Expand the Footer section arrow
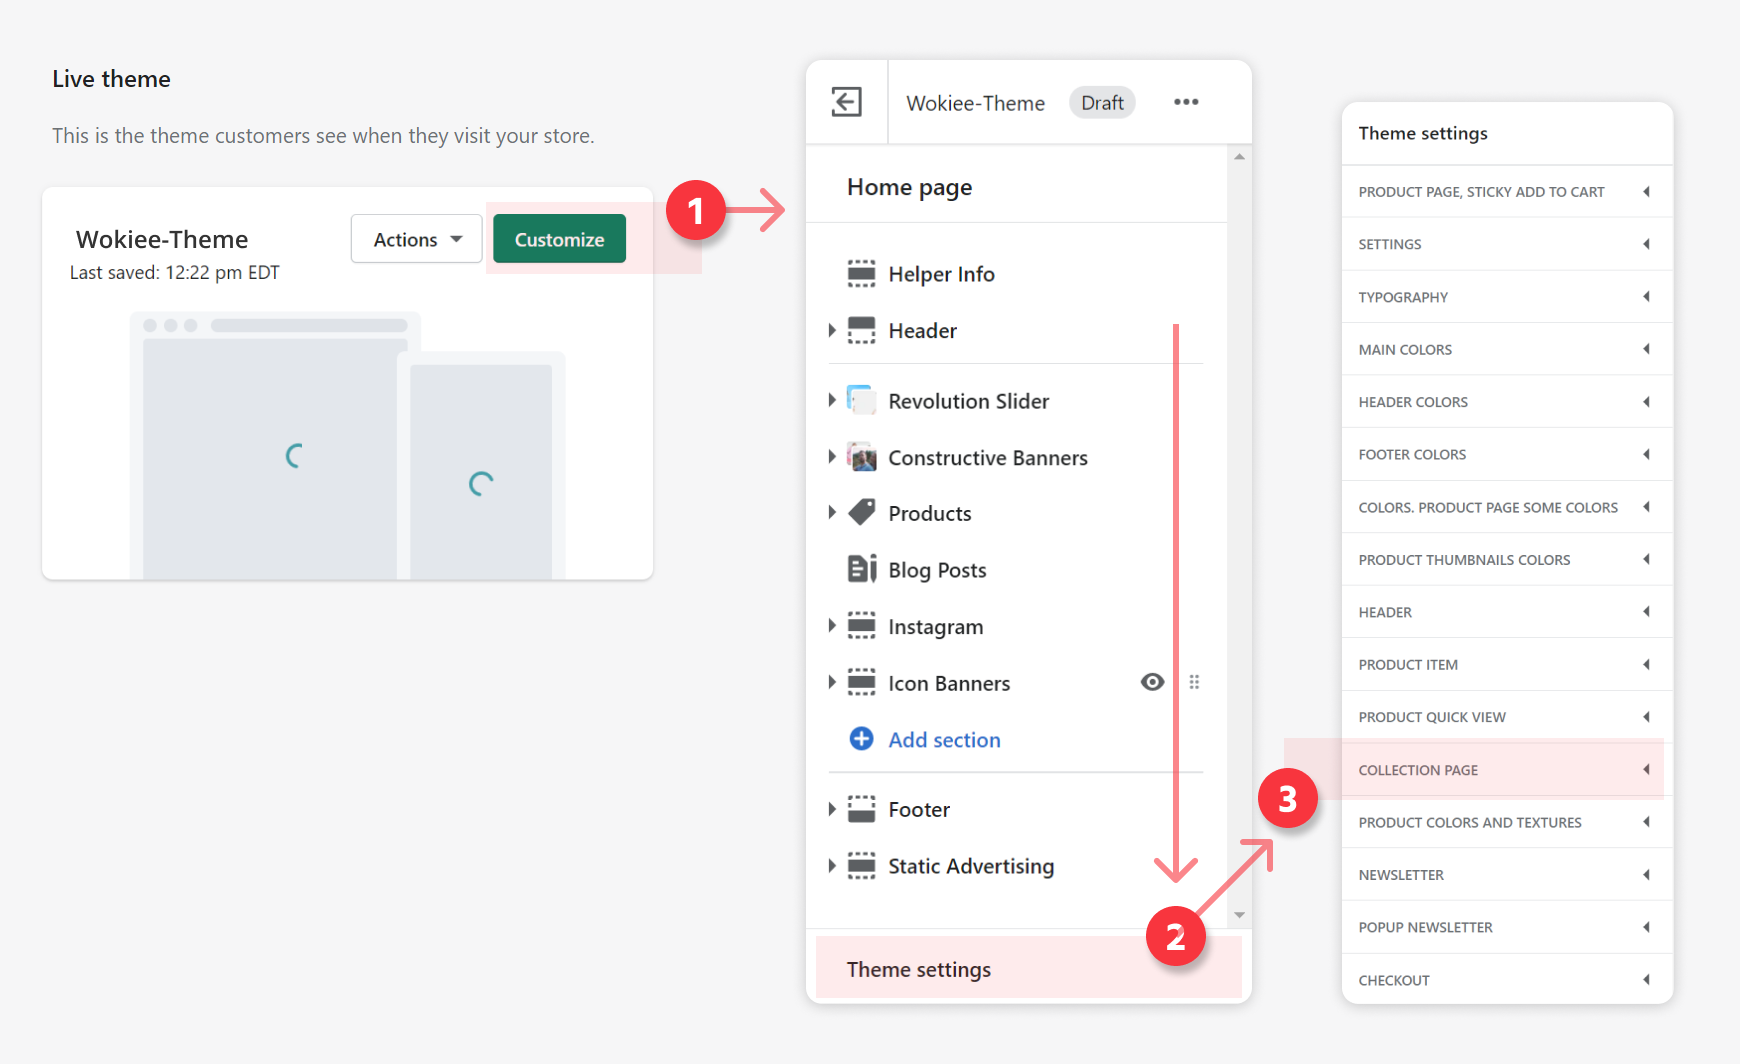The height and width of the screenshot is (1064, 1740). [832, 809]
